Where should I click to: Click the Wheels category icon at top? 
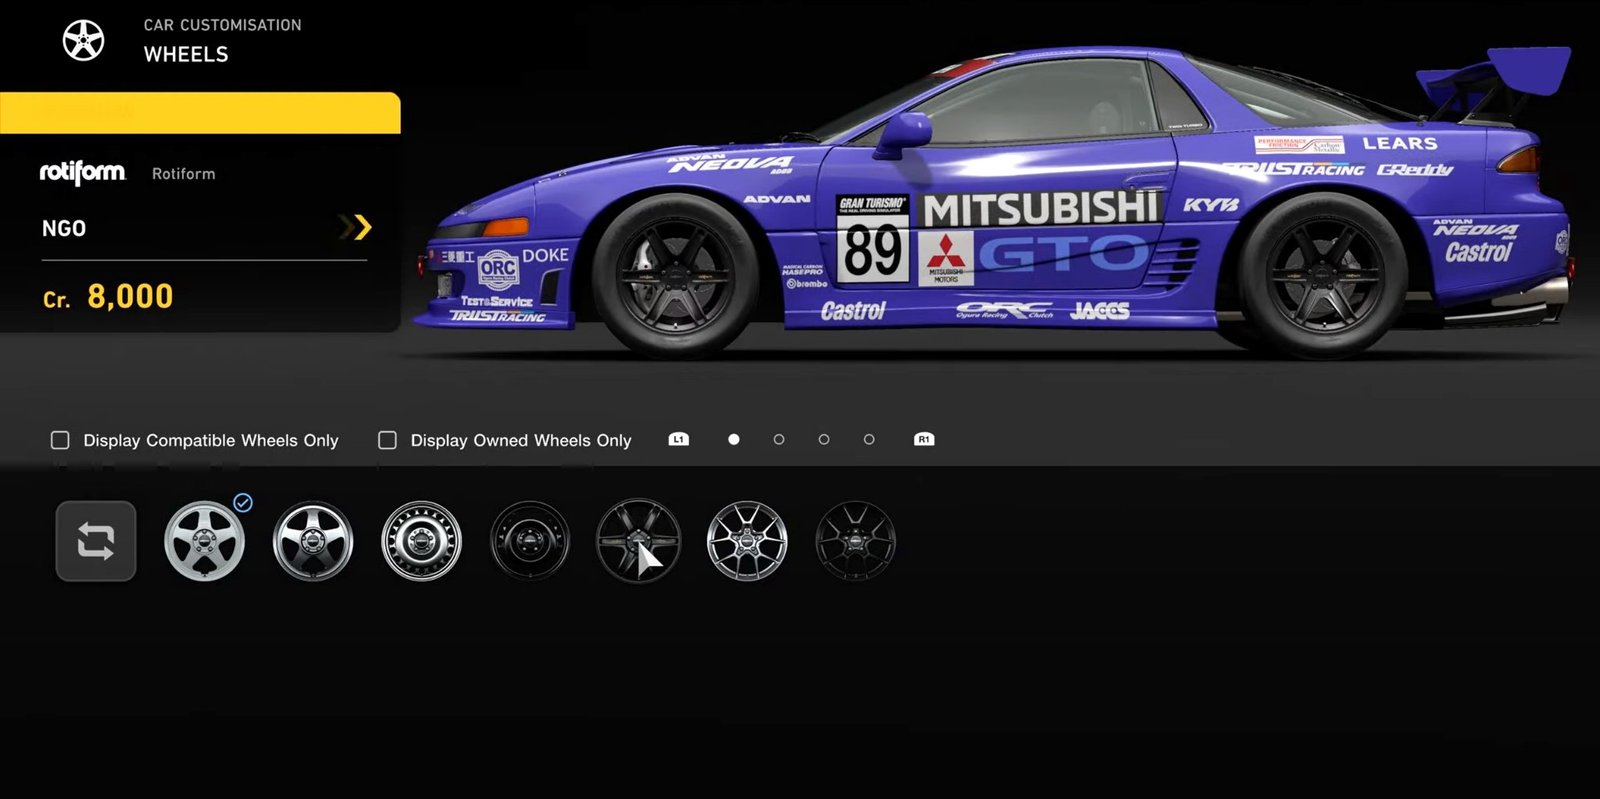83,40
